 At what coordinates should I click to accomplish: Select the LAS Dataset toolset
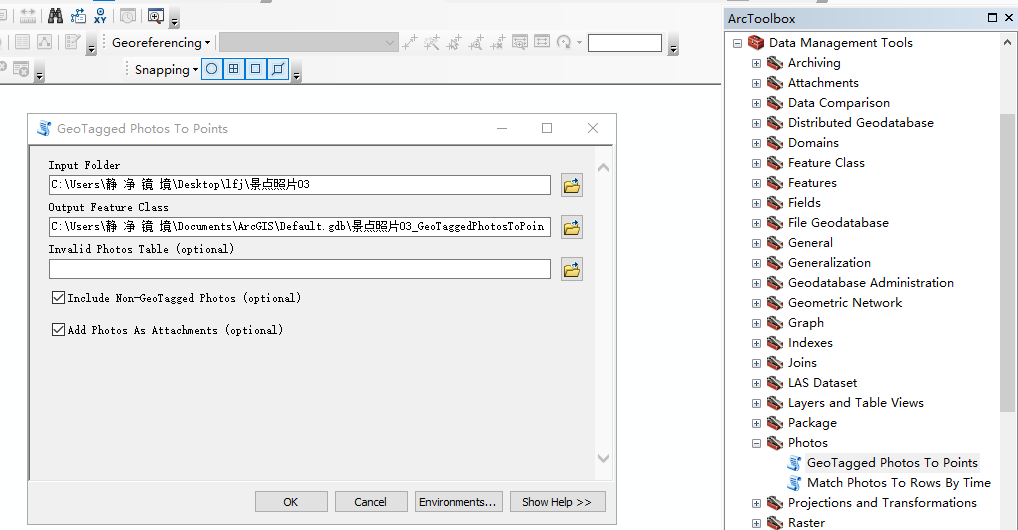click(x=822, y=383)
